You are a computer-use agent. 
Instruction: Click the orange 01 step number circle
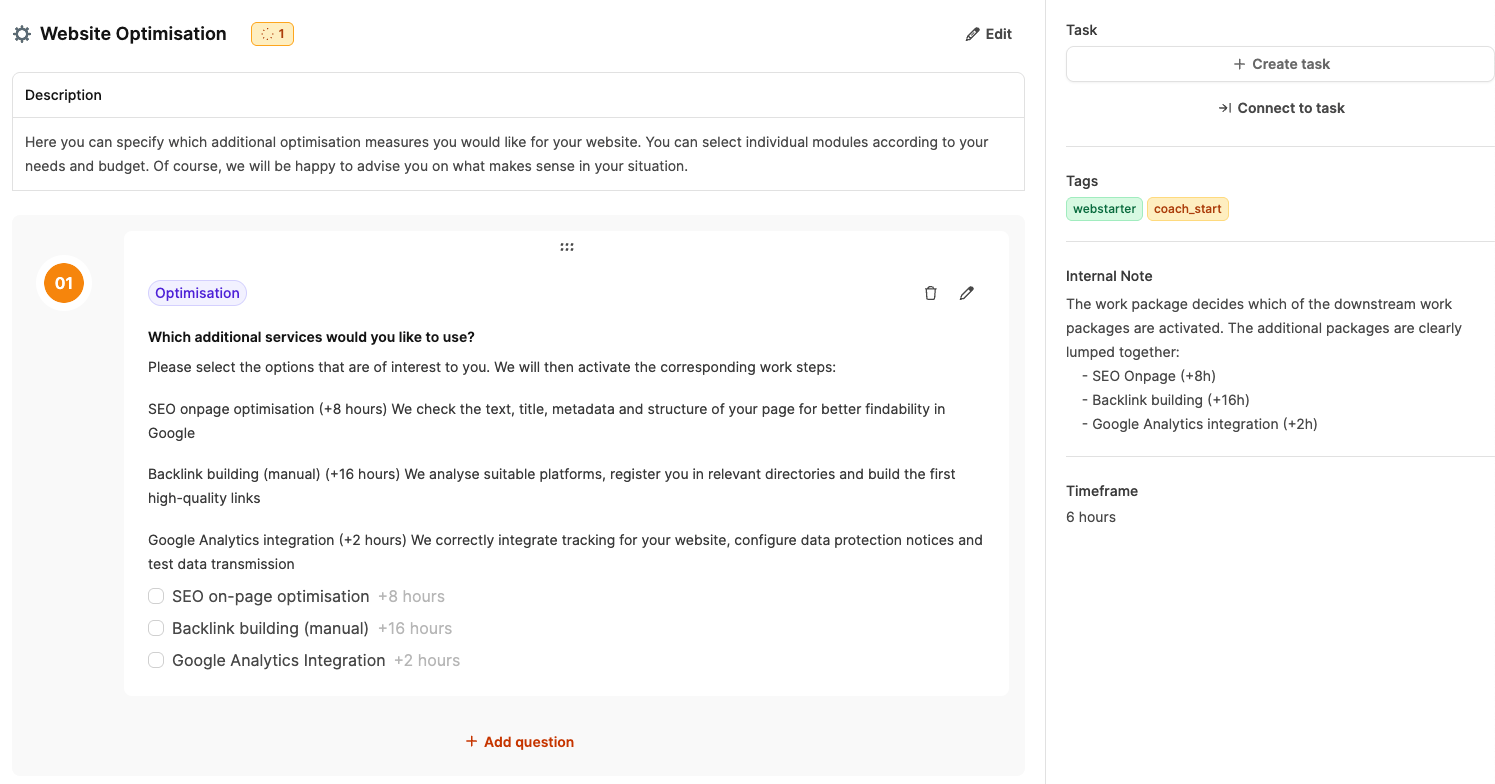[64, 283]
